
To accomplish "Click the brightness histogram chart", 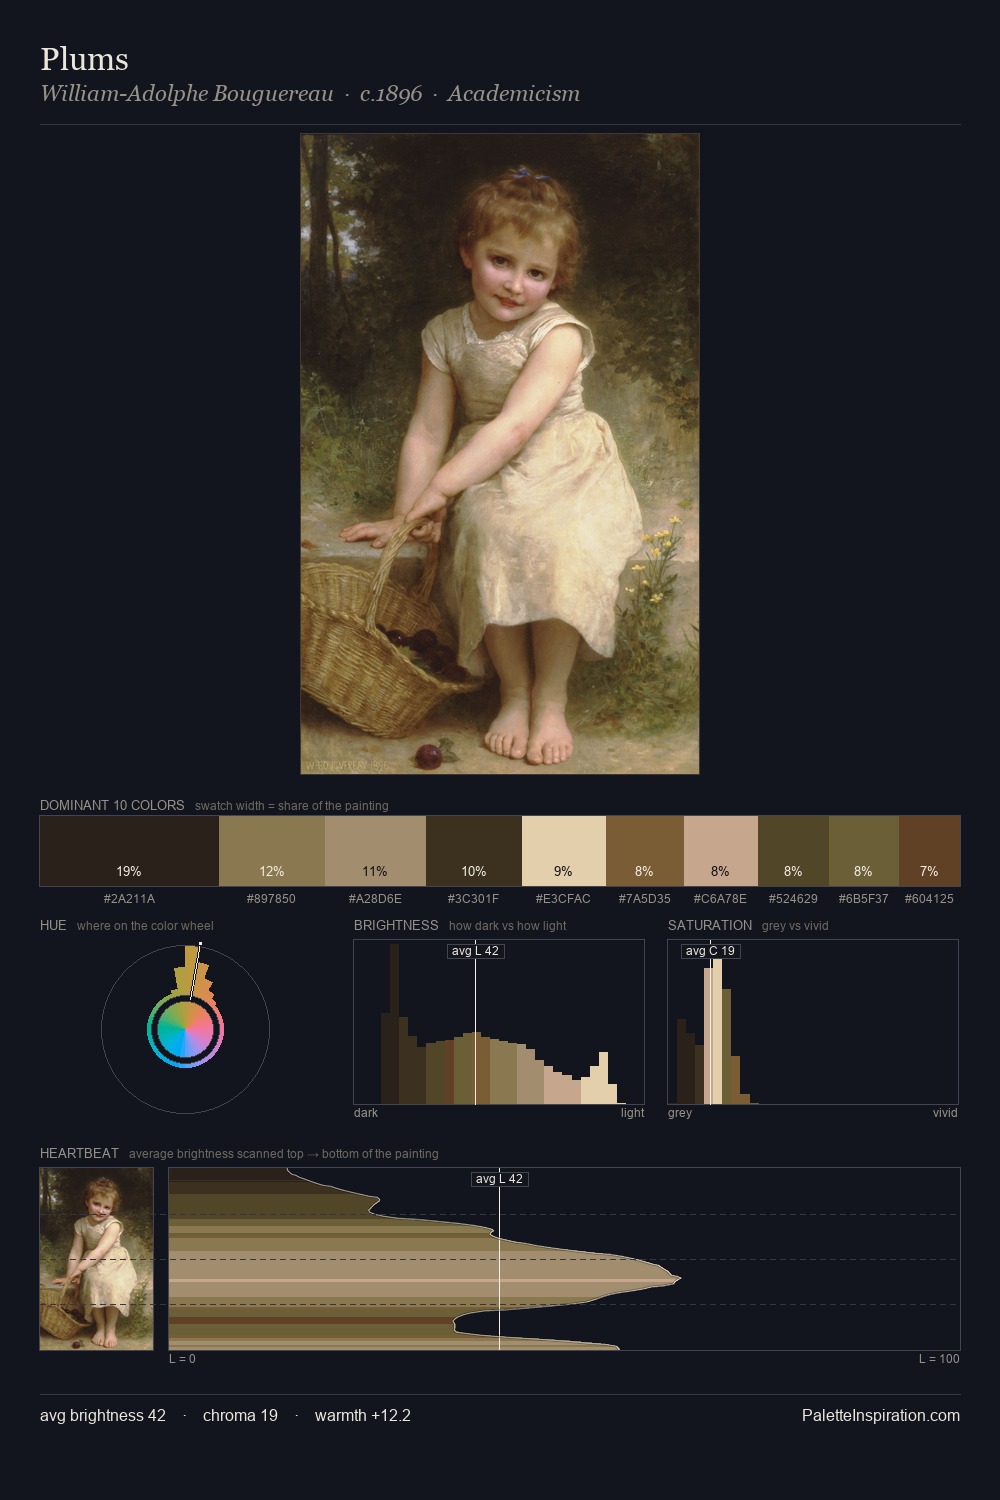I will pos(499,1022).
